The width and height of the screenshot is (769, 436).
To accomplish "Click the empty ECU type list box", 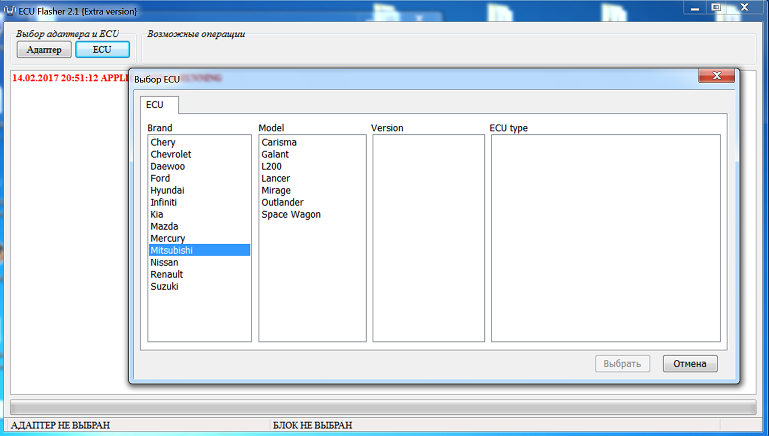I will point(606,238).
